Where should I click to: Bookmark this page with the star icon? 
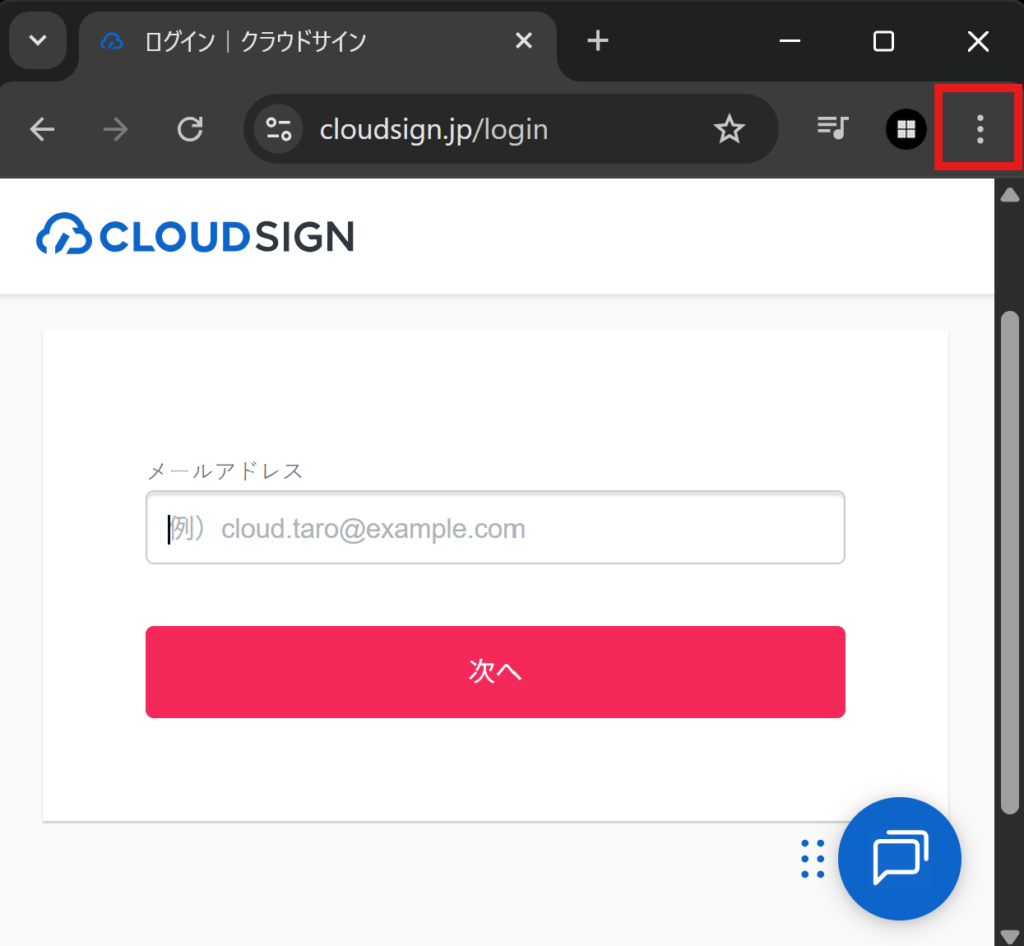click(729, 129)
